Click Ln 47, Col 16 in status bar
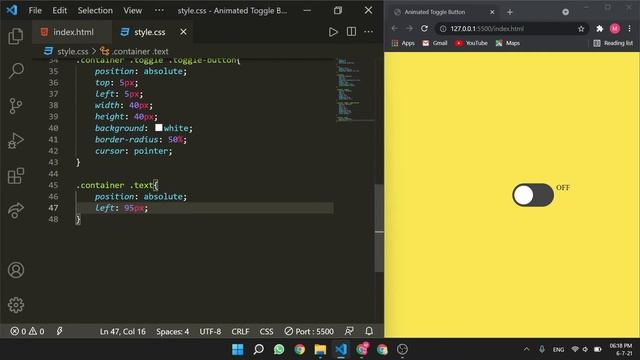 tap(122, 331)
